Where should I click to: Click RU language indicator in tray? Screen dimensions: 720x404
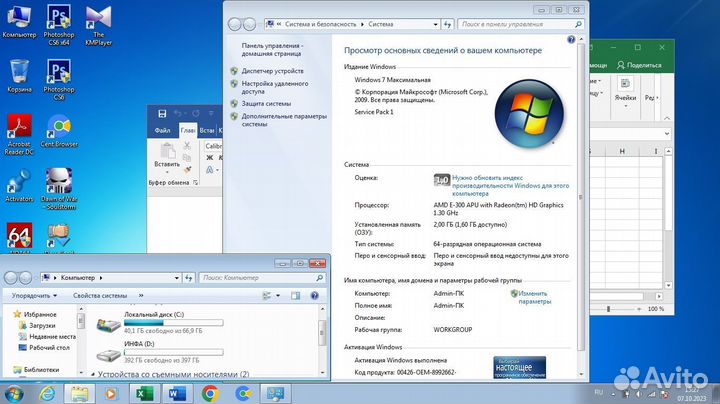coord(598,392)
